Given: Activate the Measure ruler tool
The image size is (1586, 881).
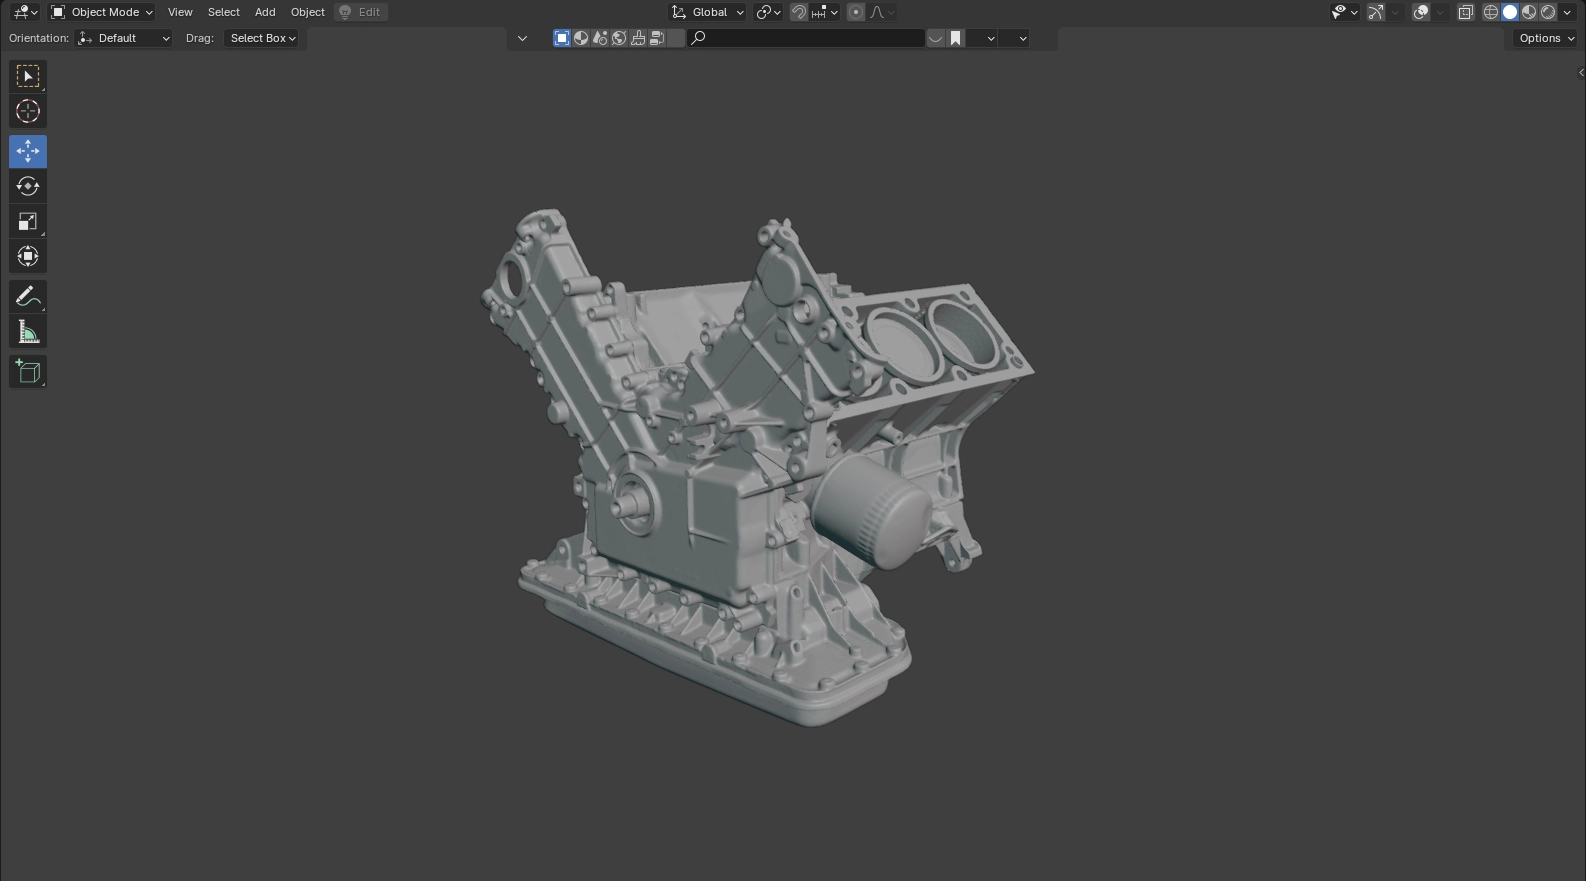Looking at the screenshot, I should click(28, 332).
